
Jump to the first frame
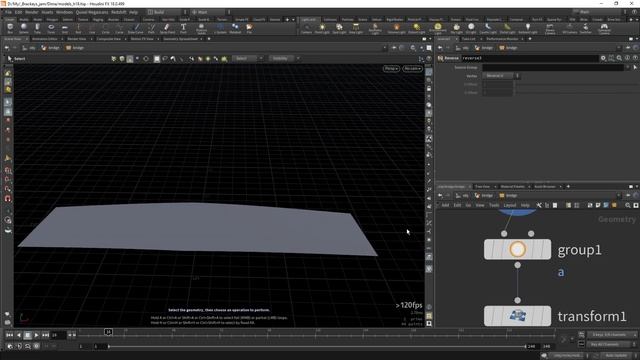[x=9, y=335]
